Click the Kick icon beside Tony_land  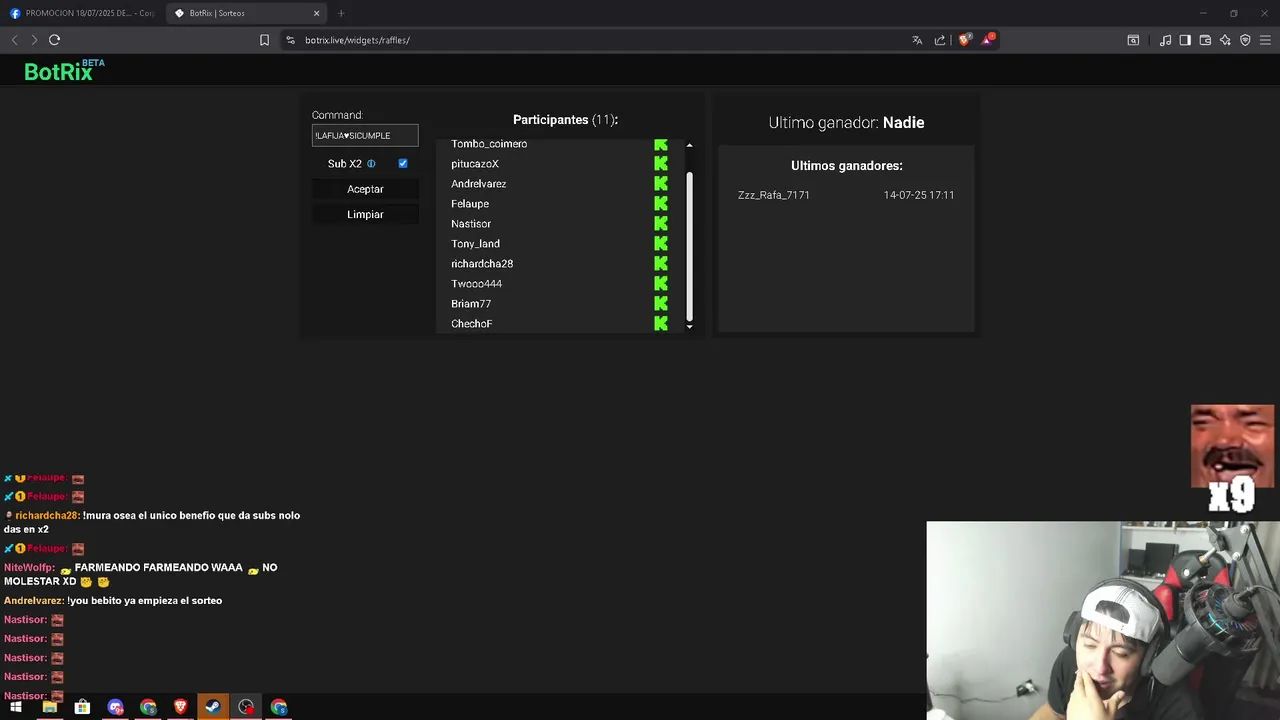661,244
